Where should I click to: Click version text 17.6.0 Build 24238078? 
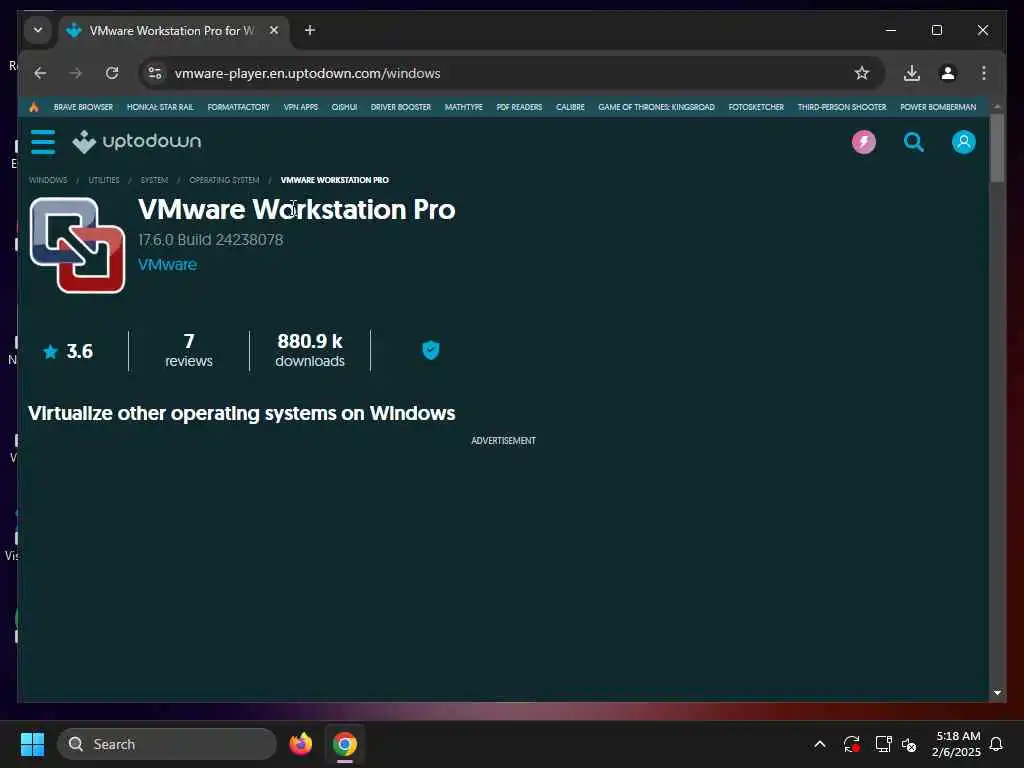click(x=210, y=240)
